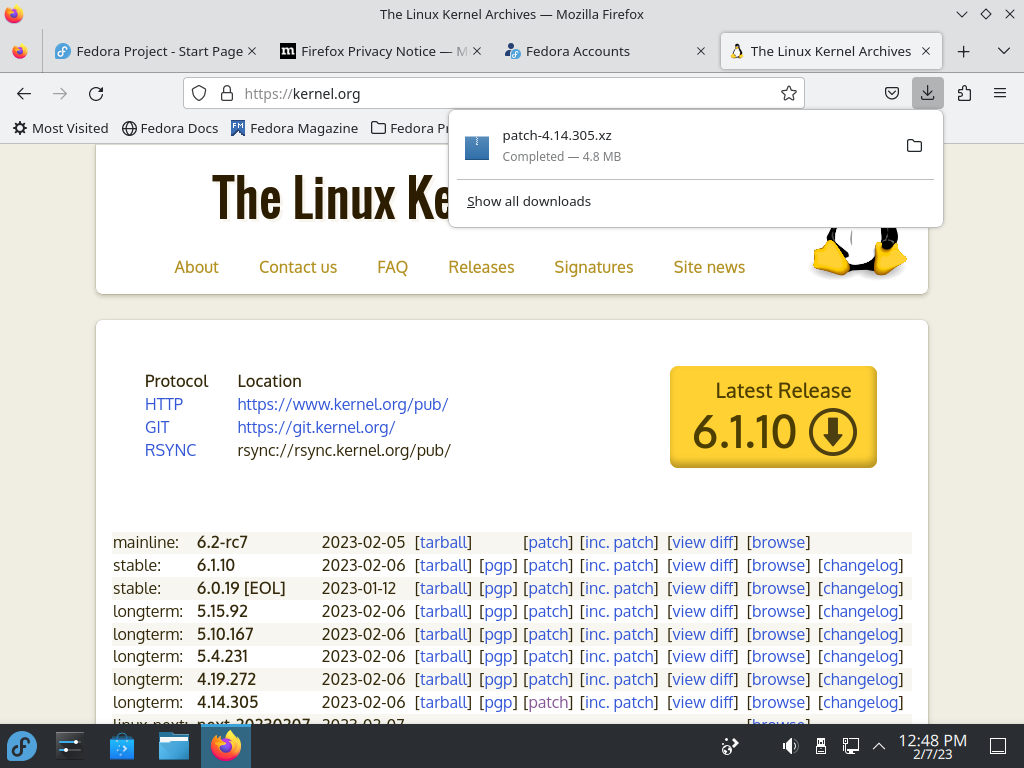This screenshot has height=768, width=1024.
Task: Open the clock and calendar widget
Action: click(933, 746)
